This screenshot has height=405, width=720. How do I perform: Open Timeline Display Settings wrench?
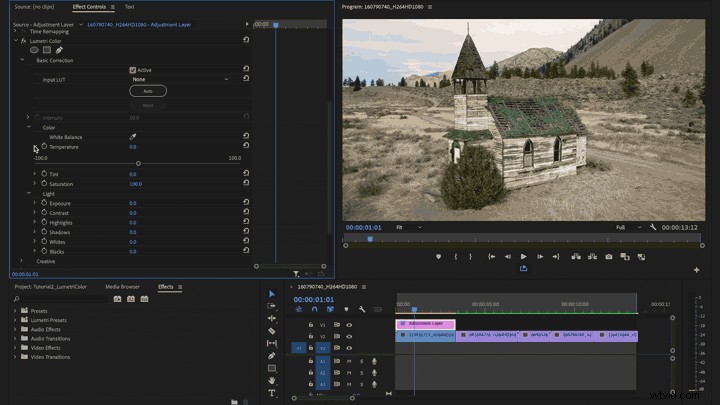pyautogui.click(x=362, y=309)
